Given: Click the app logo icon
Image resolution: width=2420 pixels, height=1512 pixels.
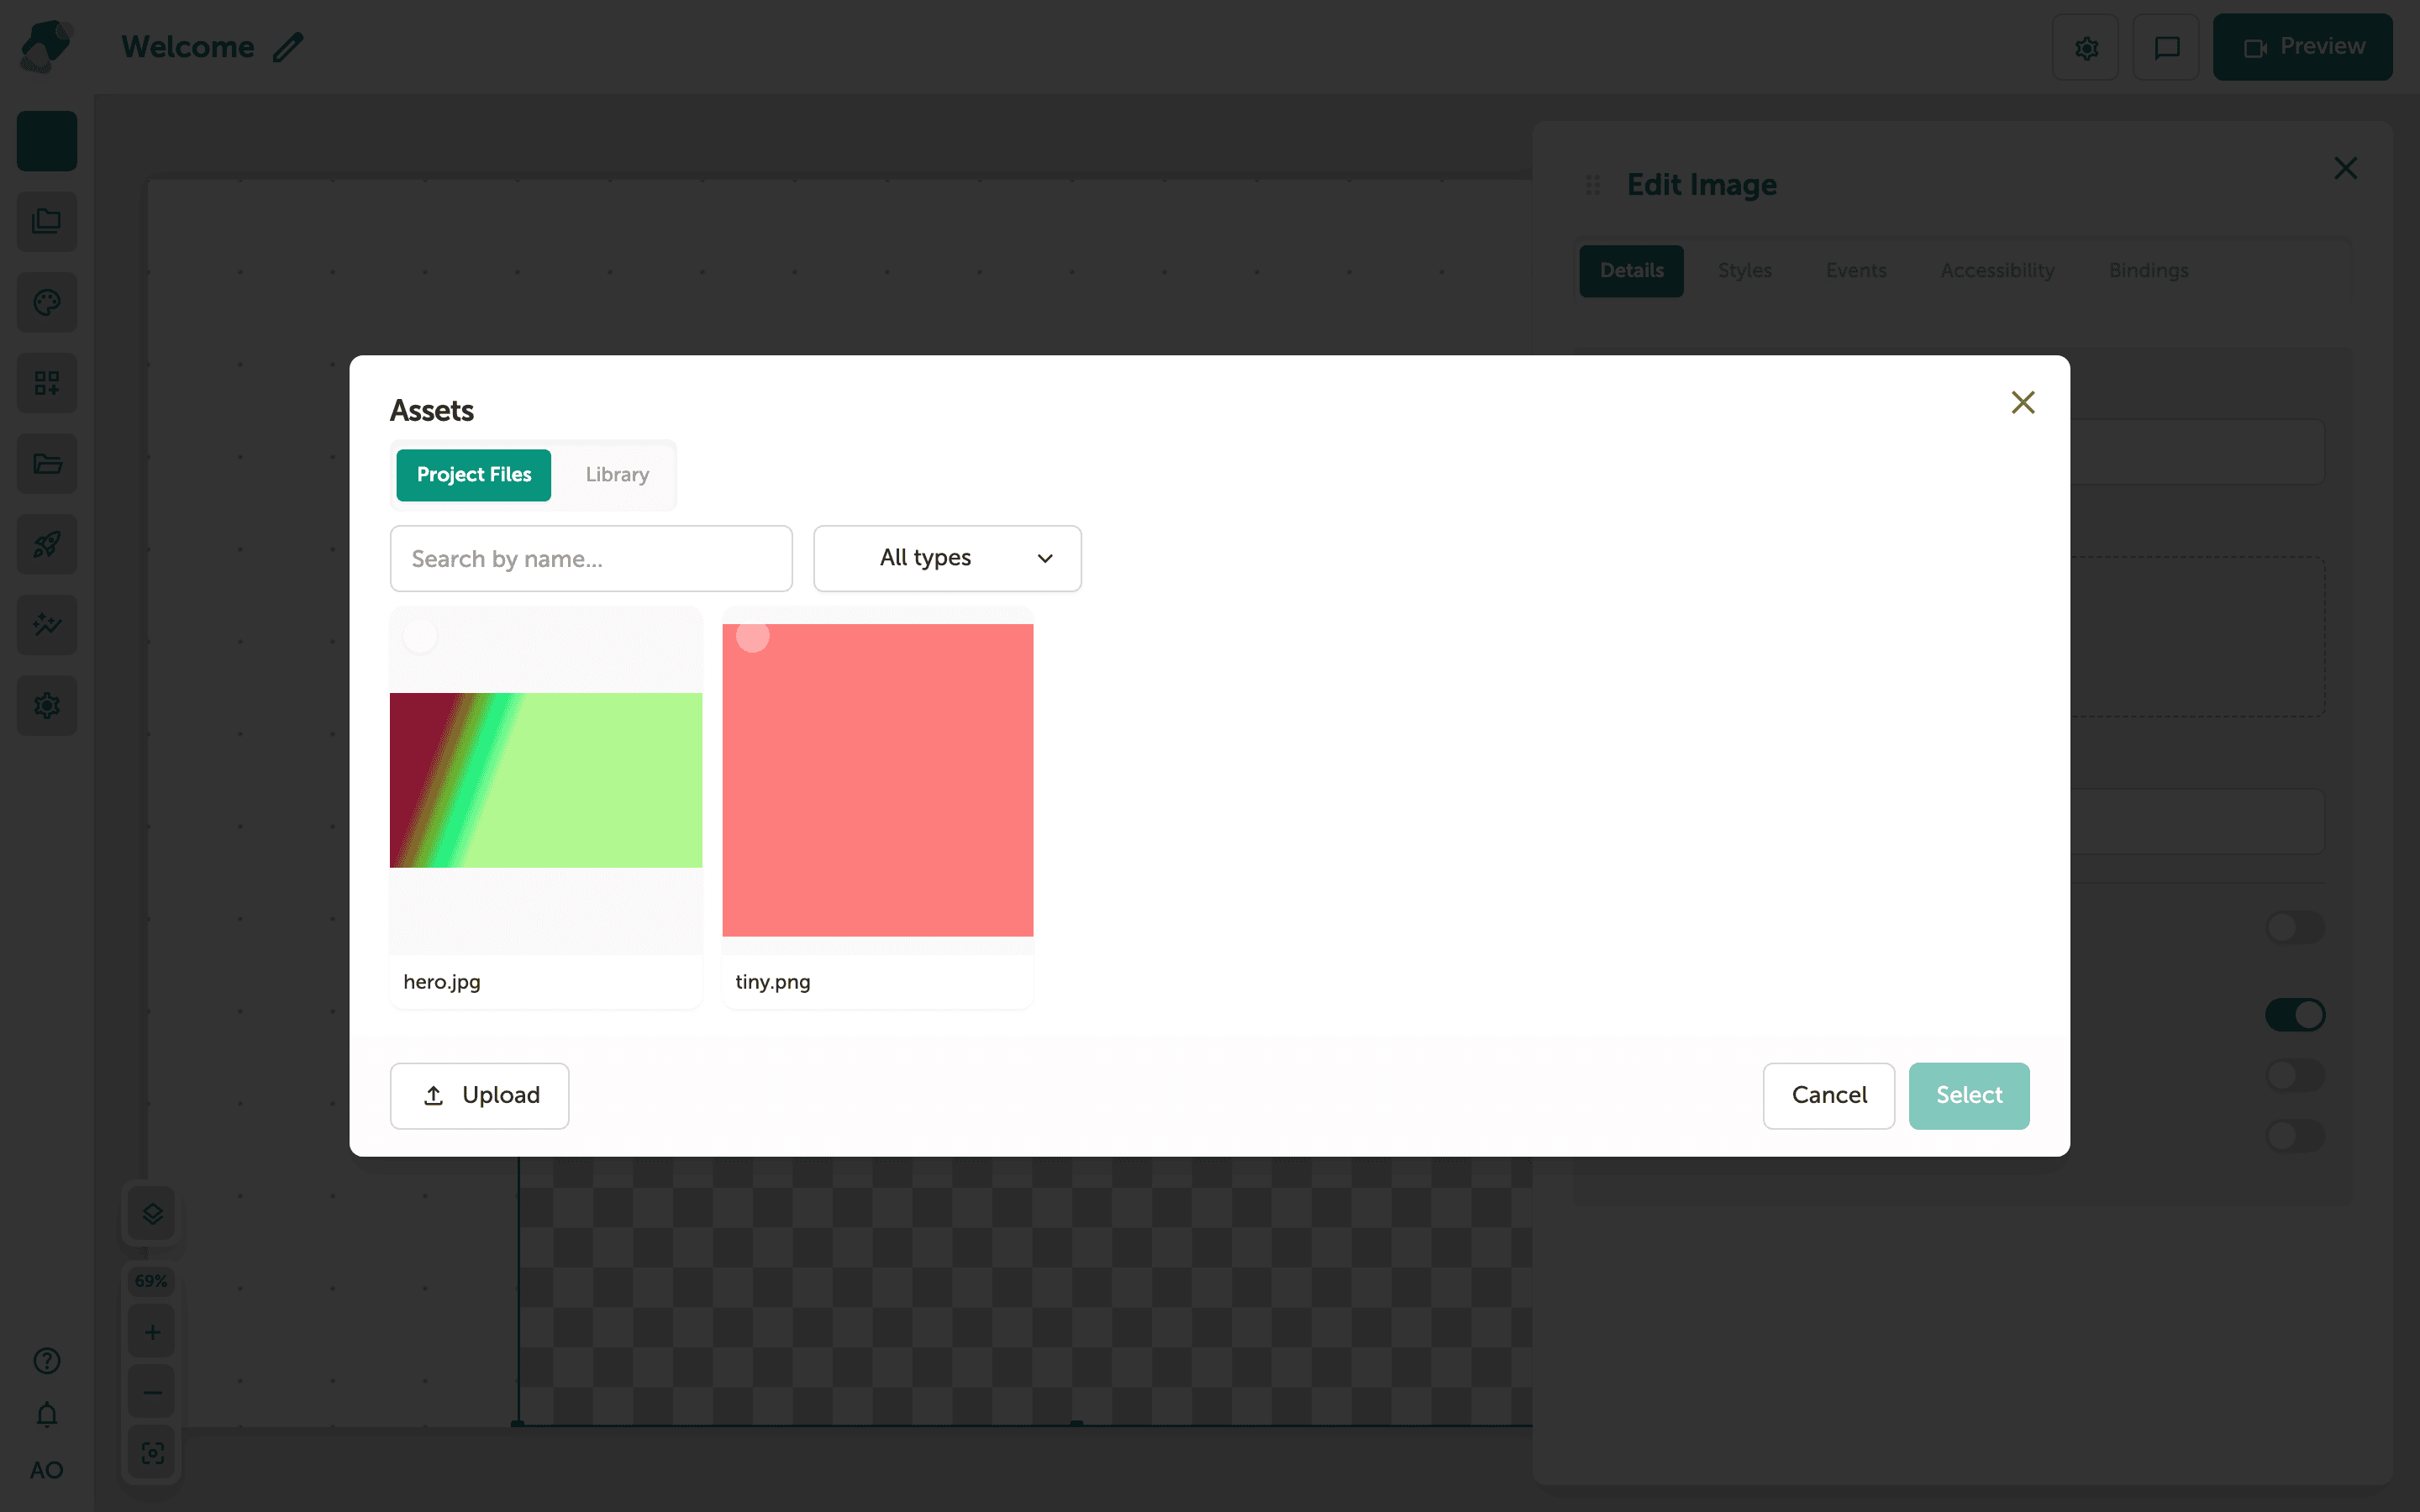Looking at the screenshot, I should click(46, 46).
